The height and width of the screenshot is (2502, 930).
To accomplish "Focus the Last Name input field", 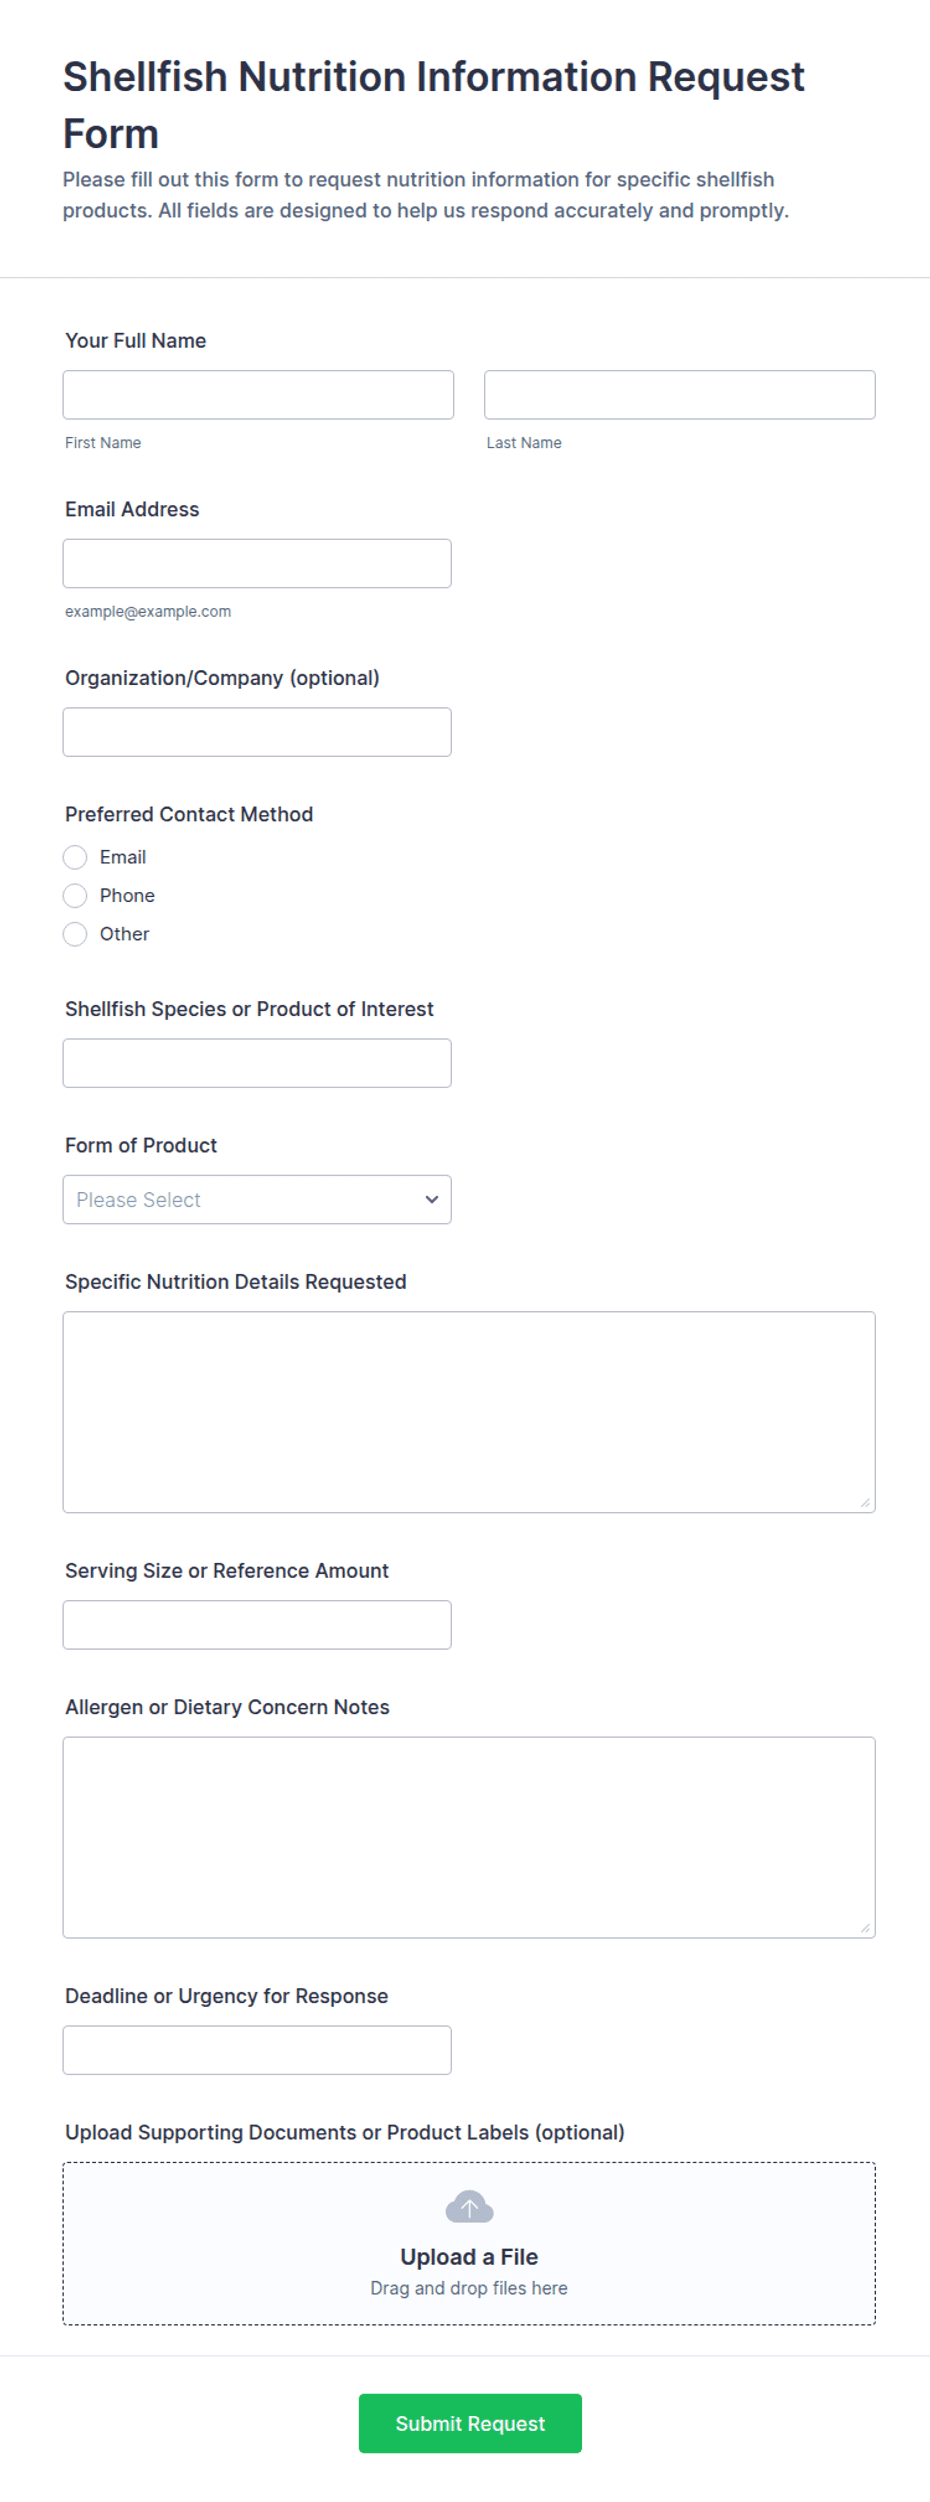I will tap(680, 395).
